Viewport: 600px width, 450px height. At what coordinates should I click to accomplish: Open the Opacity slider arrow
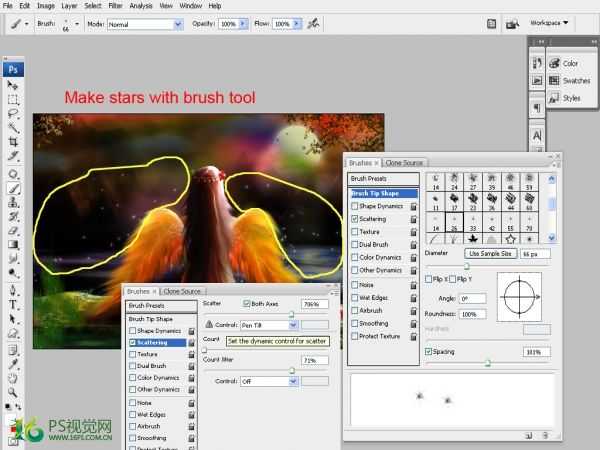pos(243,23)
